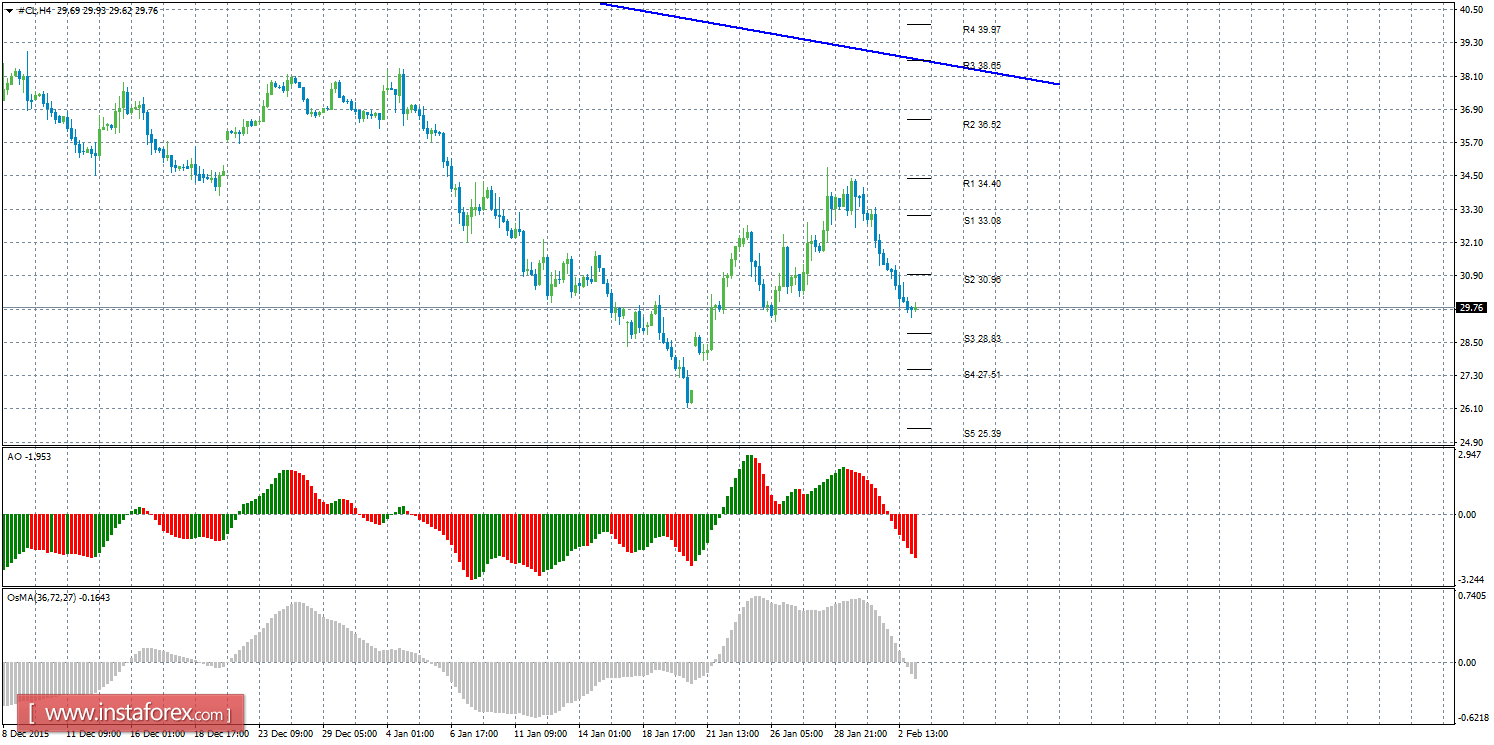This screenshot has height=745, width=1494.
Task: Click the R4 39.97 pivot label
Action: [982, 30]
